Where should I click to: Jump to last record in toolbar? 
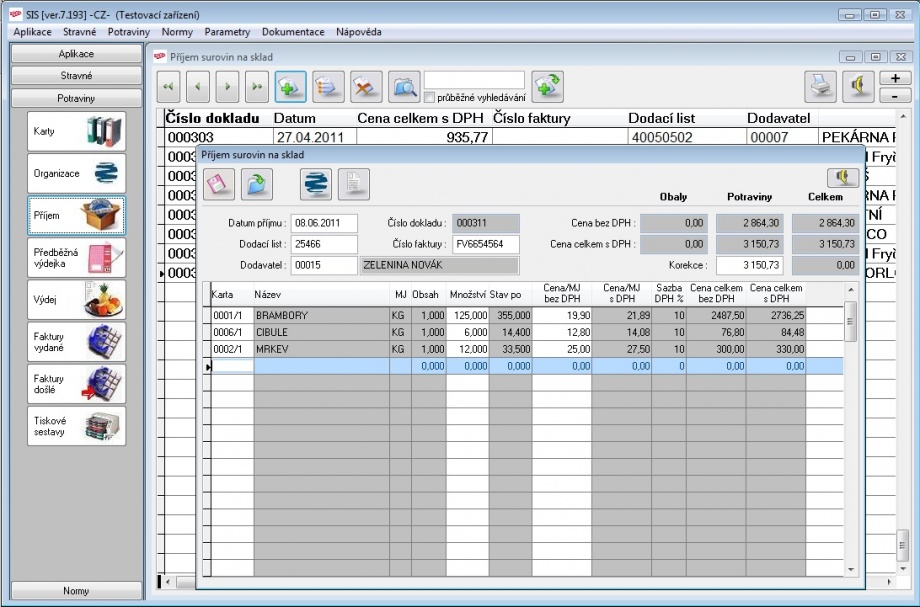coord(256,87)
